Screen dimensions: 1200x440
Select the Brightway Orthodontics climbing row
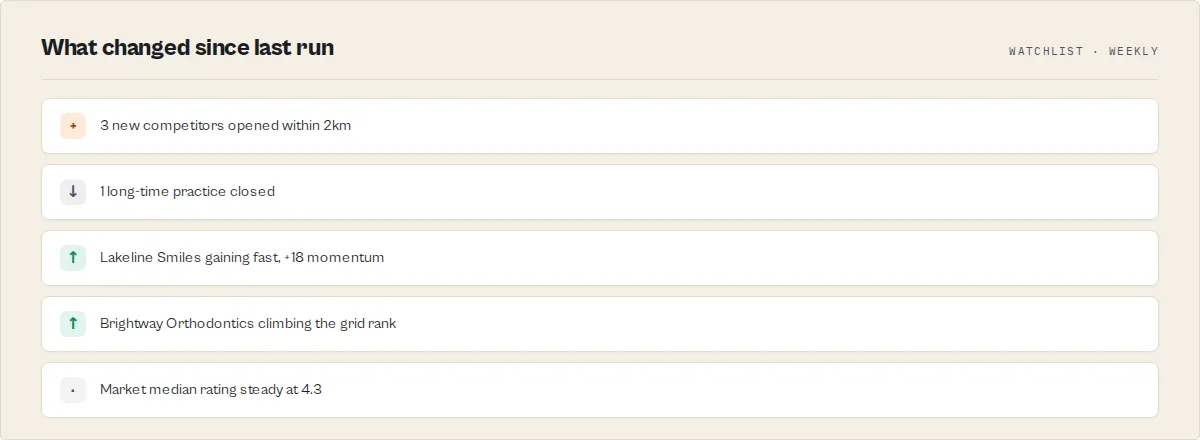click(600, 324)
